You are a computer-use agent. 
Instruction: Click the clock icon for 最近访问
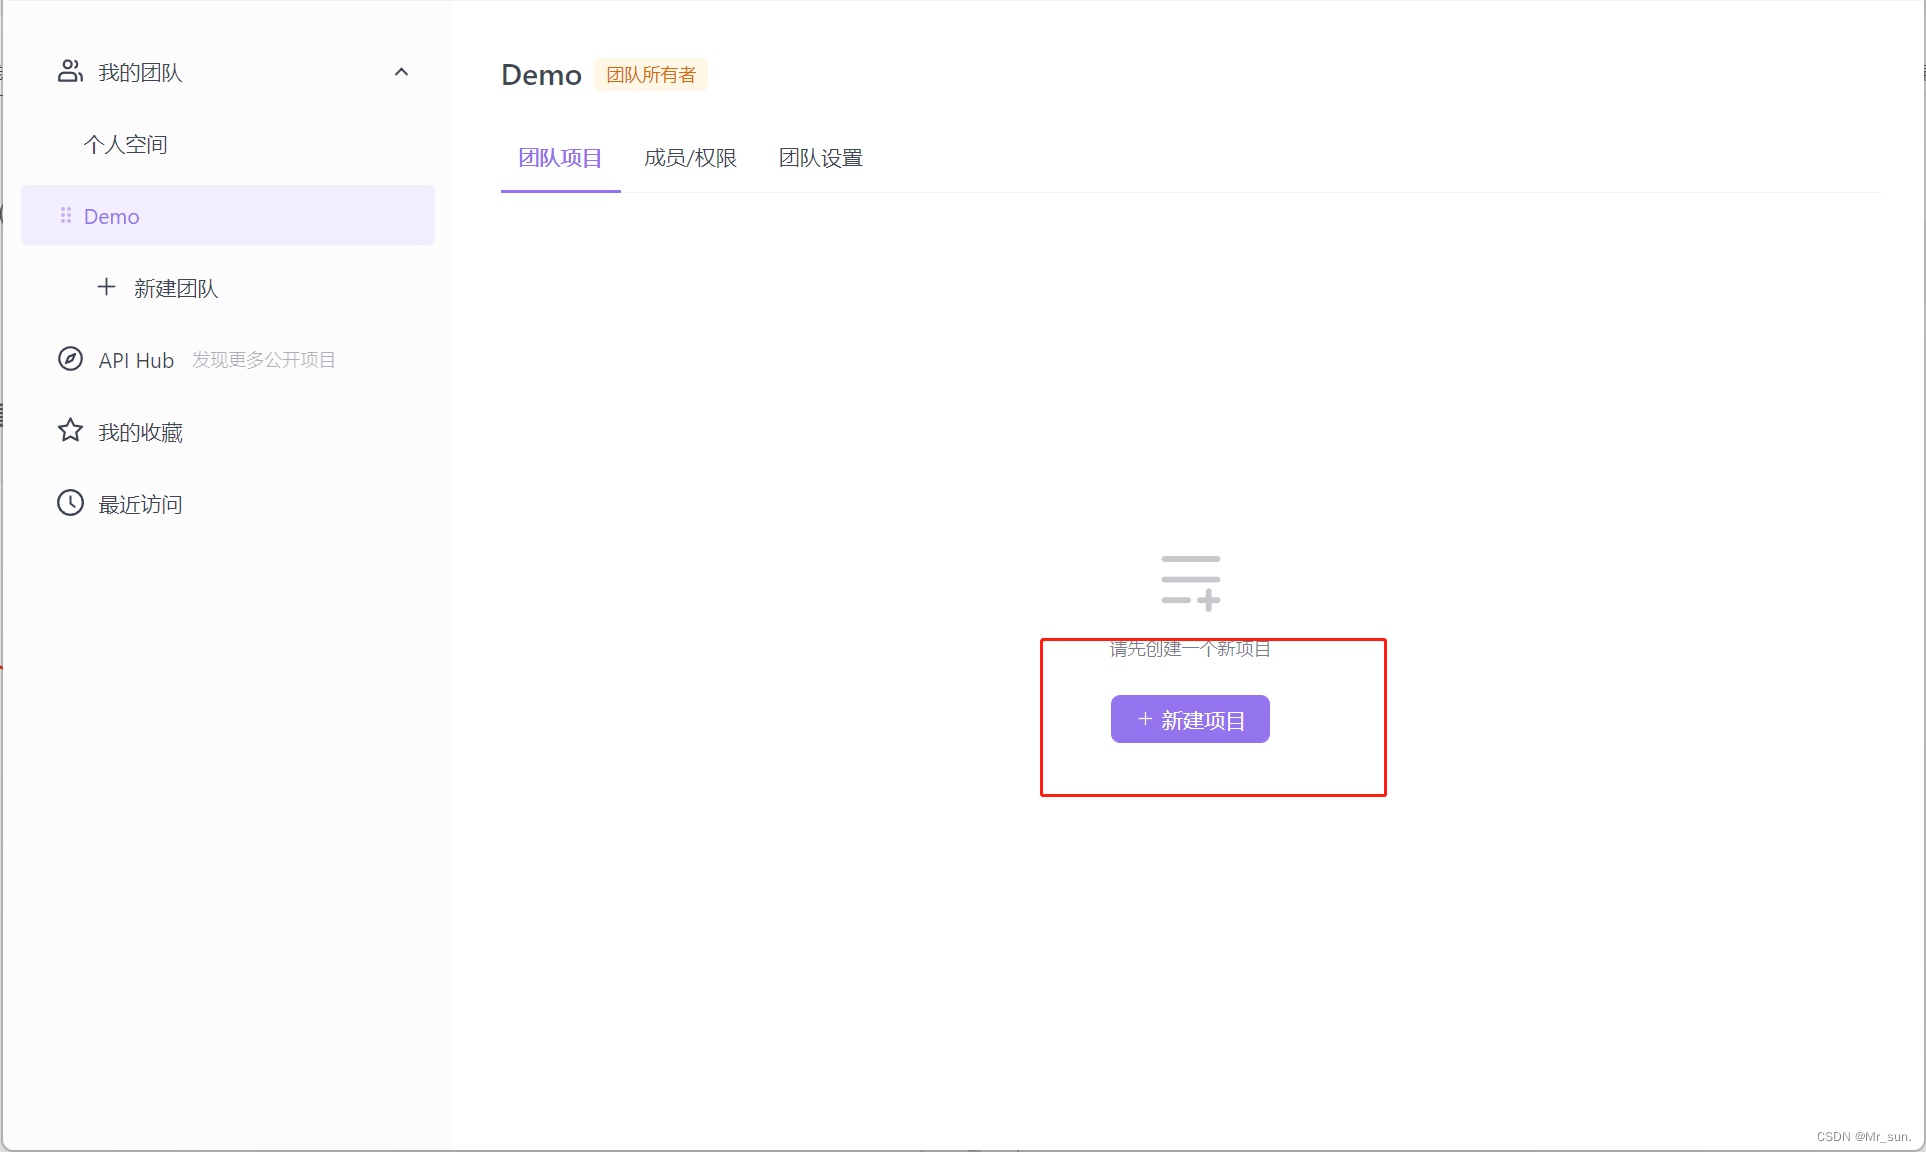(70, 503)
